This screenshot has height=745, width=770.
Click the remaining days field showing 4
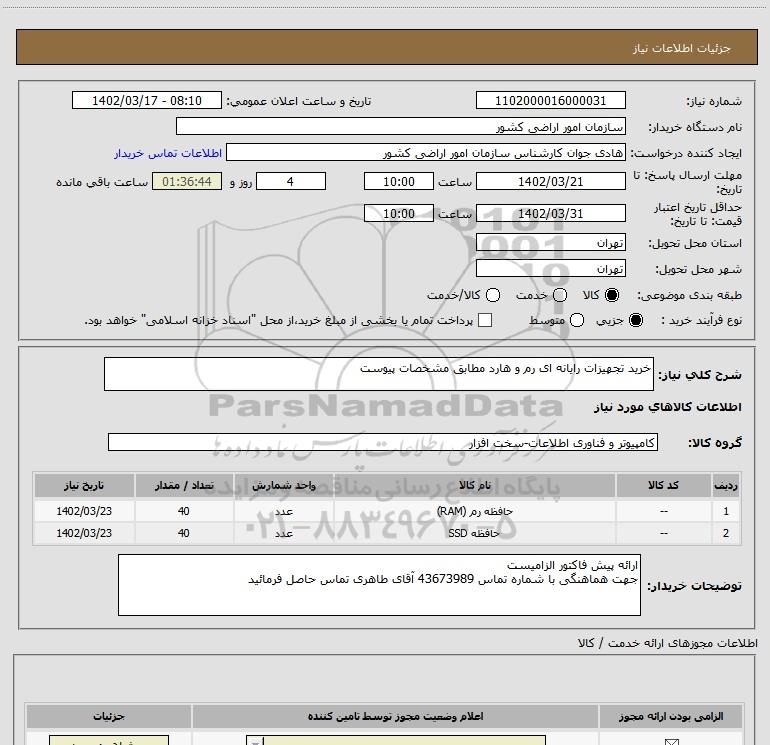pyautogui.click(x=291, y=181)
